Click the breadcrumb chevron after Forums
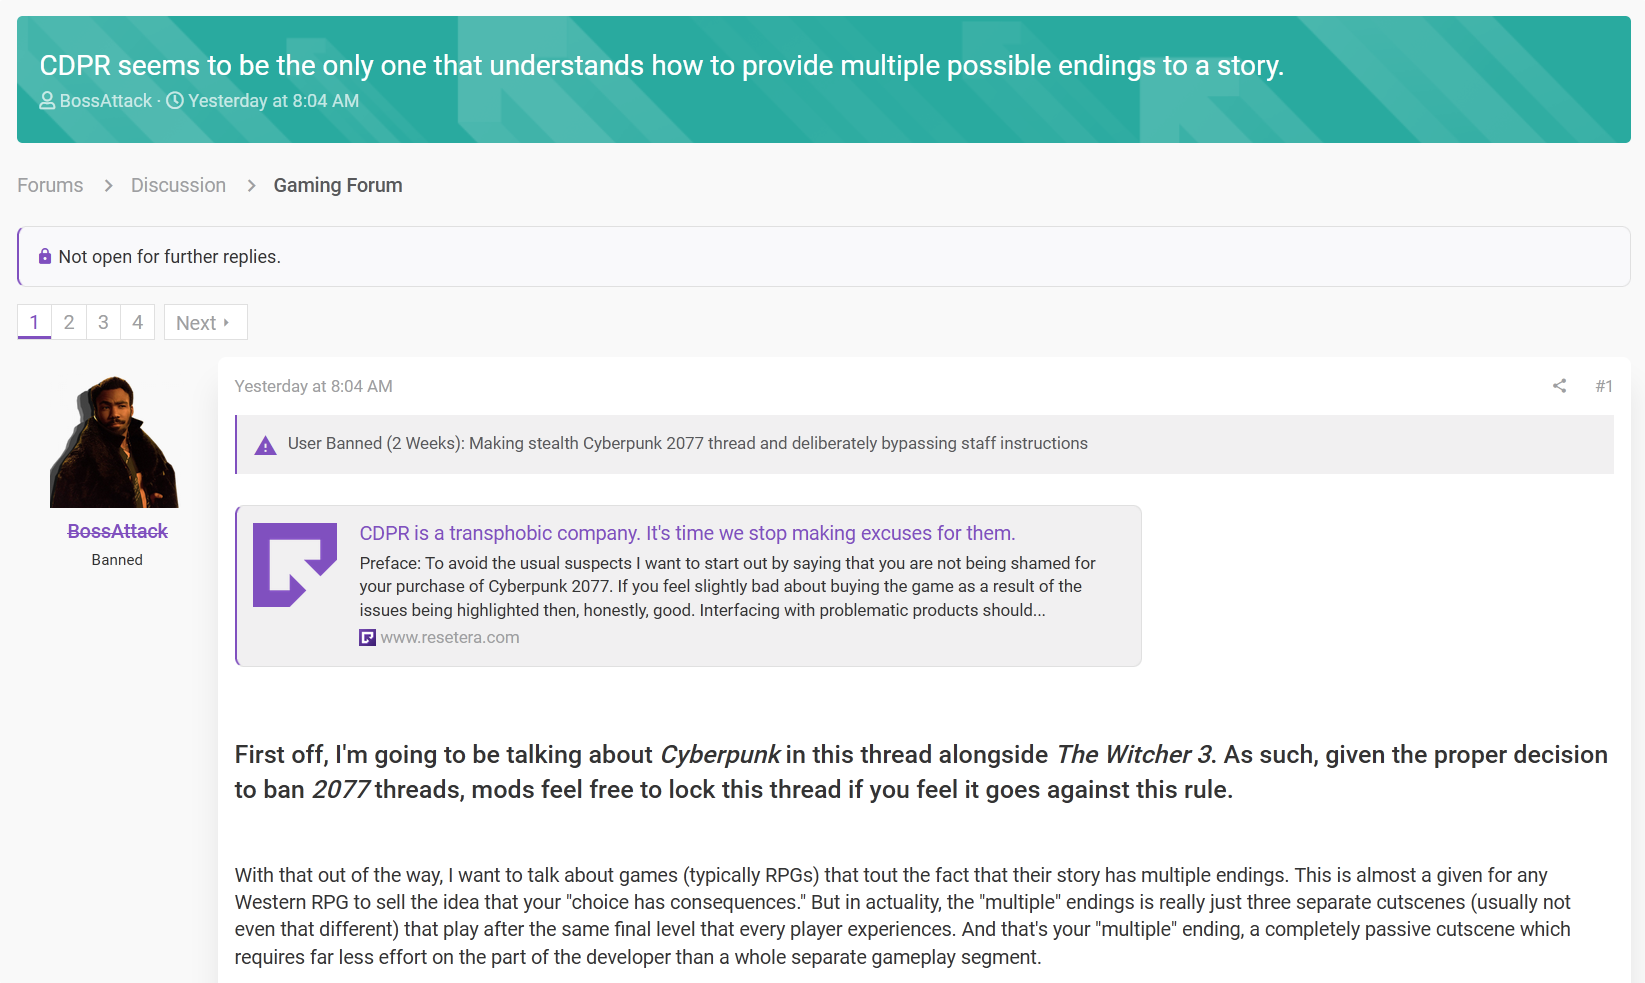The width and height of the screenshot is (1645, 983). coord(108,186)
